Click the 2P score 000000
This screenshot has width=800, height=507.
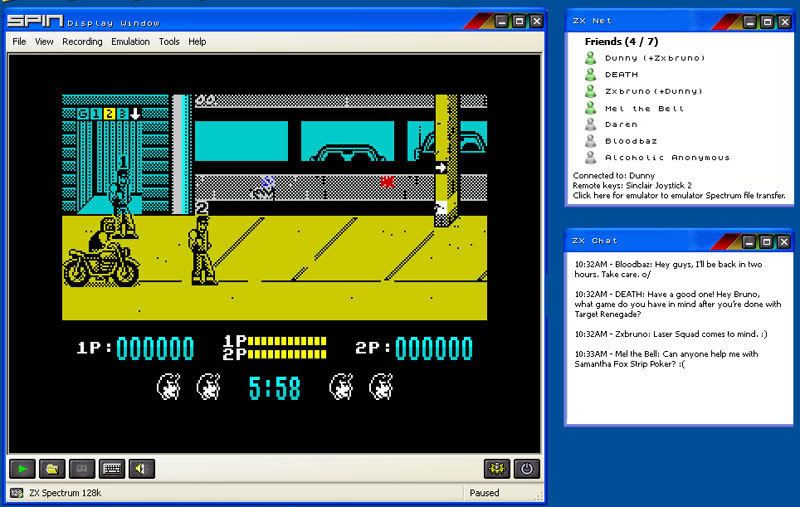[434, 348]
